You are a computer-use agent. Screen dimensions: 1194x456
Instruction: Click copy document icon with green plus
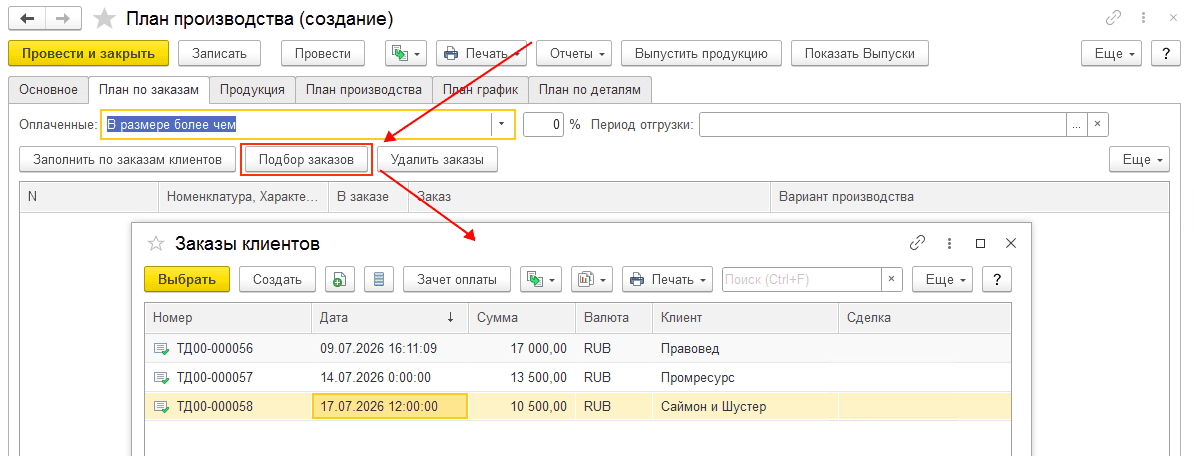pos(340,279)
